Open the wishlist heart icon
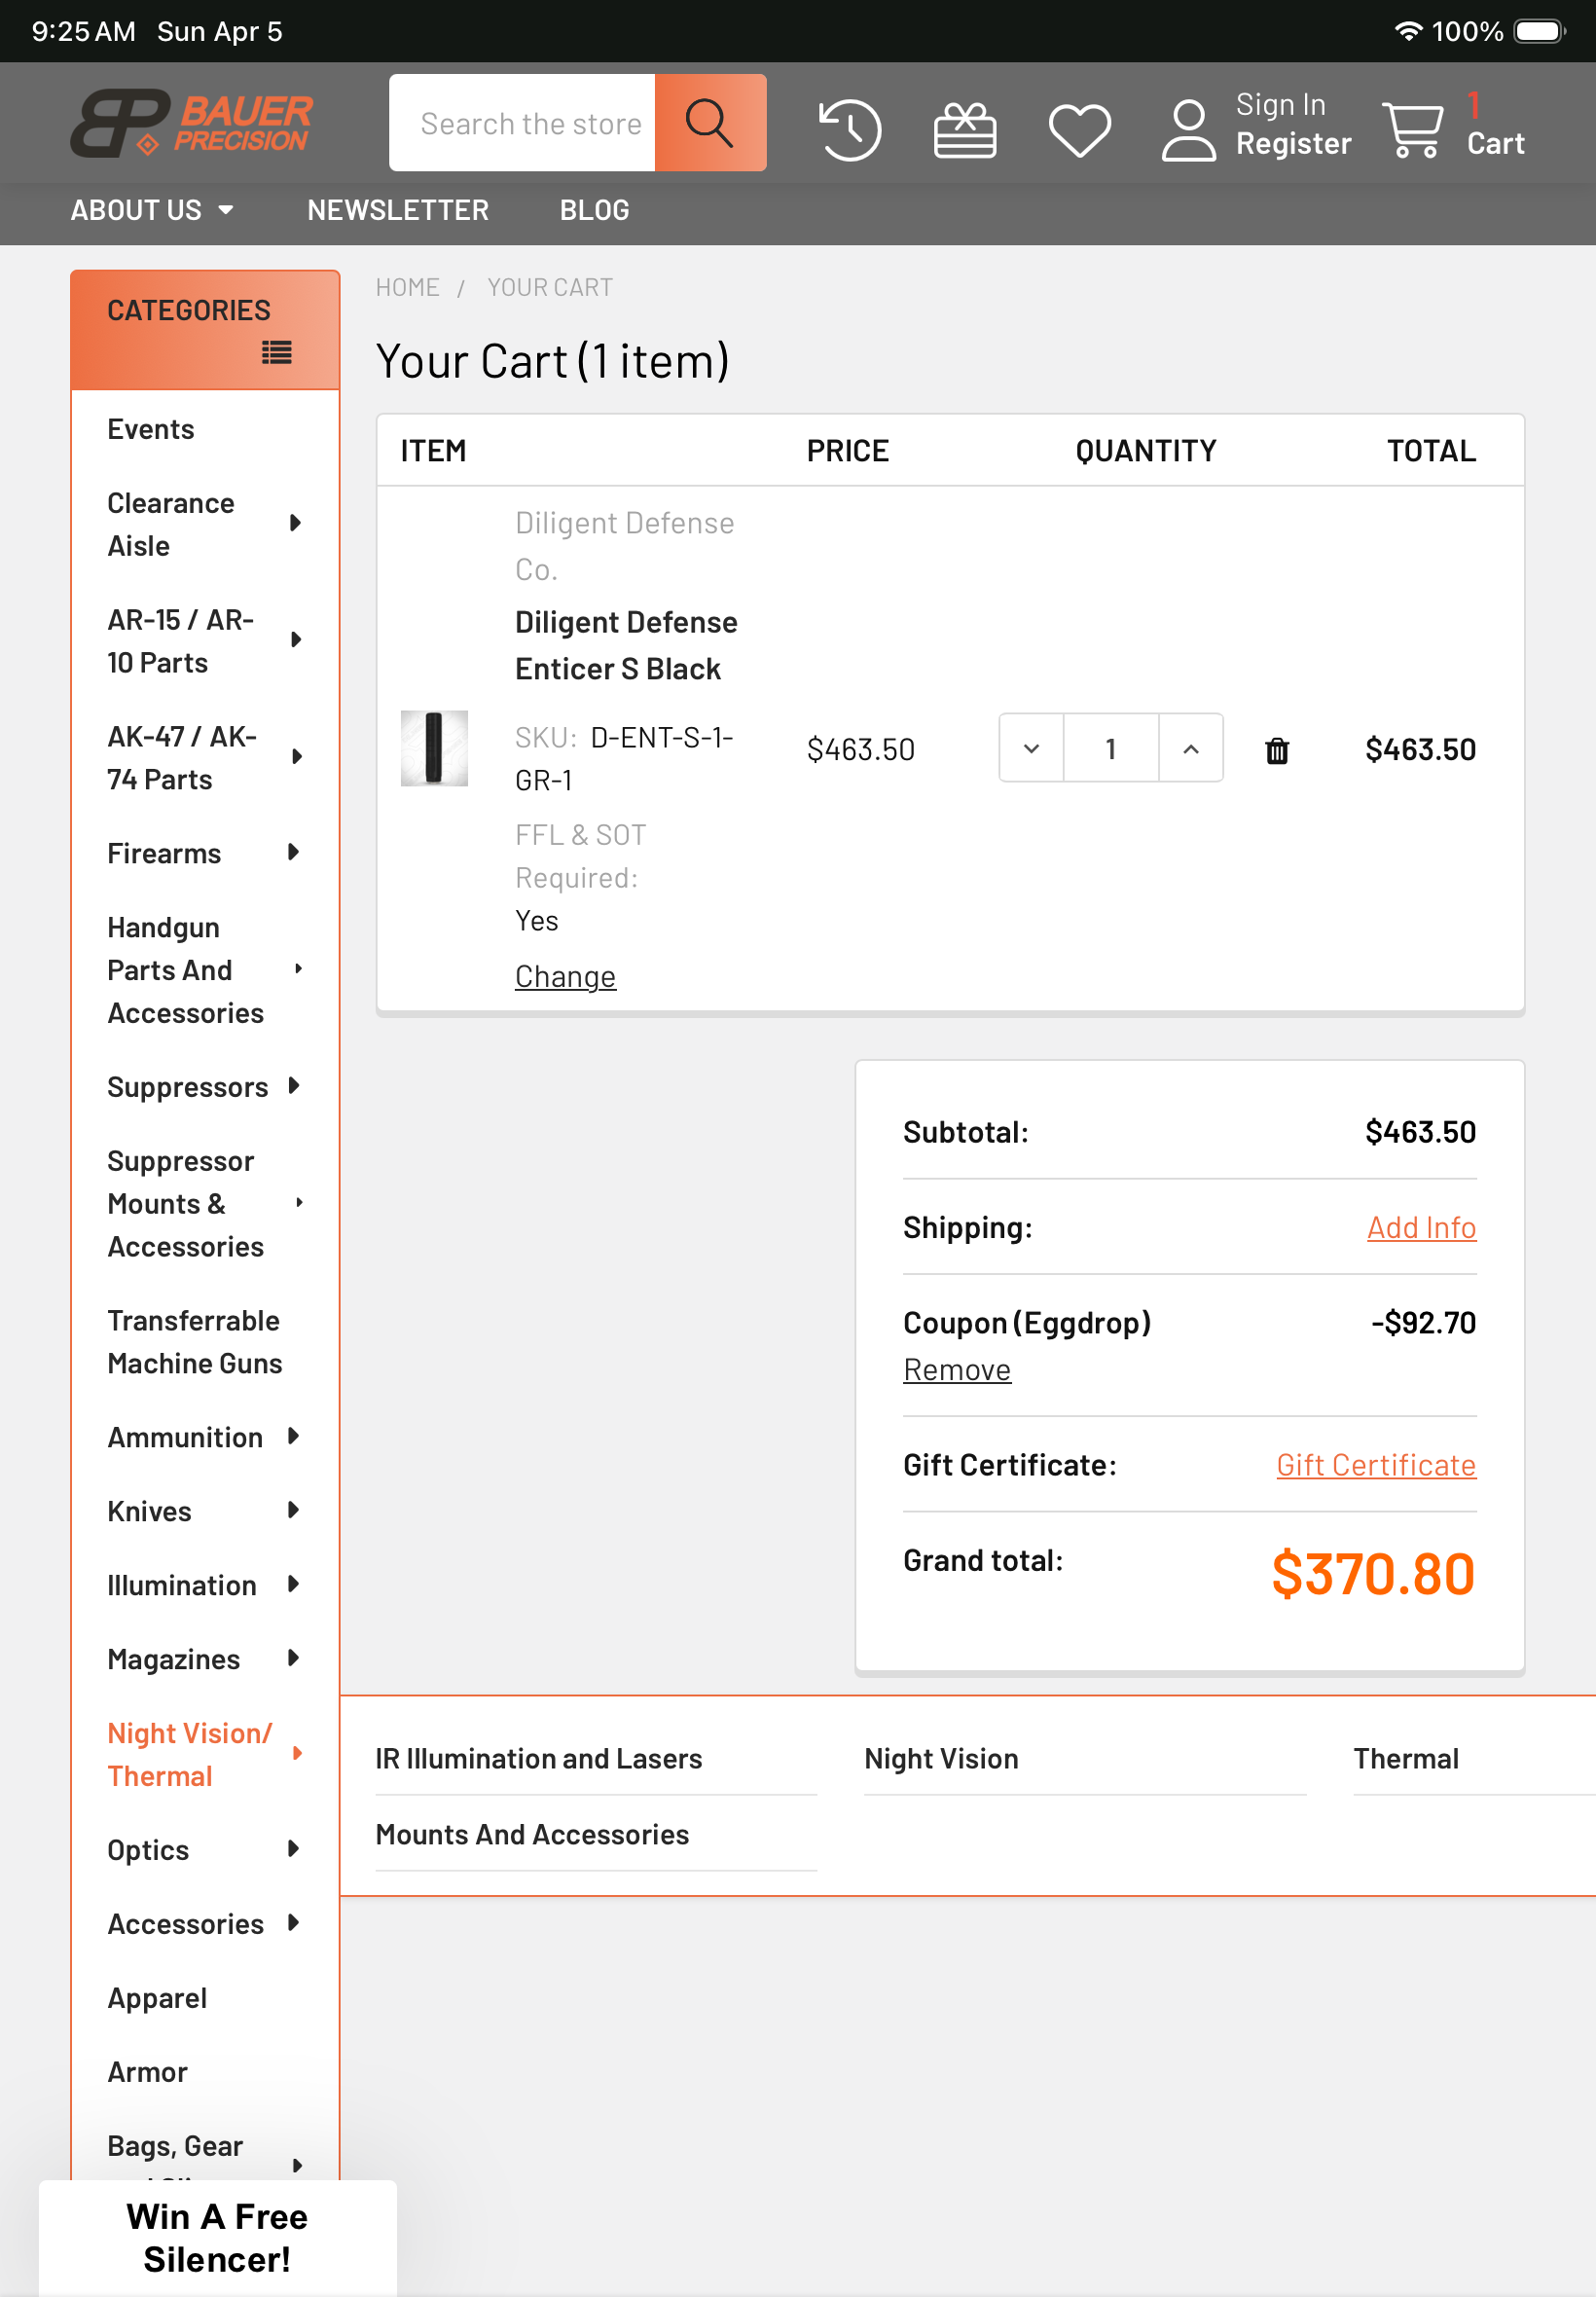Viewport: 1596px width, 2297px height. point(1079,130)
